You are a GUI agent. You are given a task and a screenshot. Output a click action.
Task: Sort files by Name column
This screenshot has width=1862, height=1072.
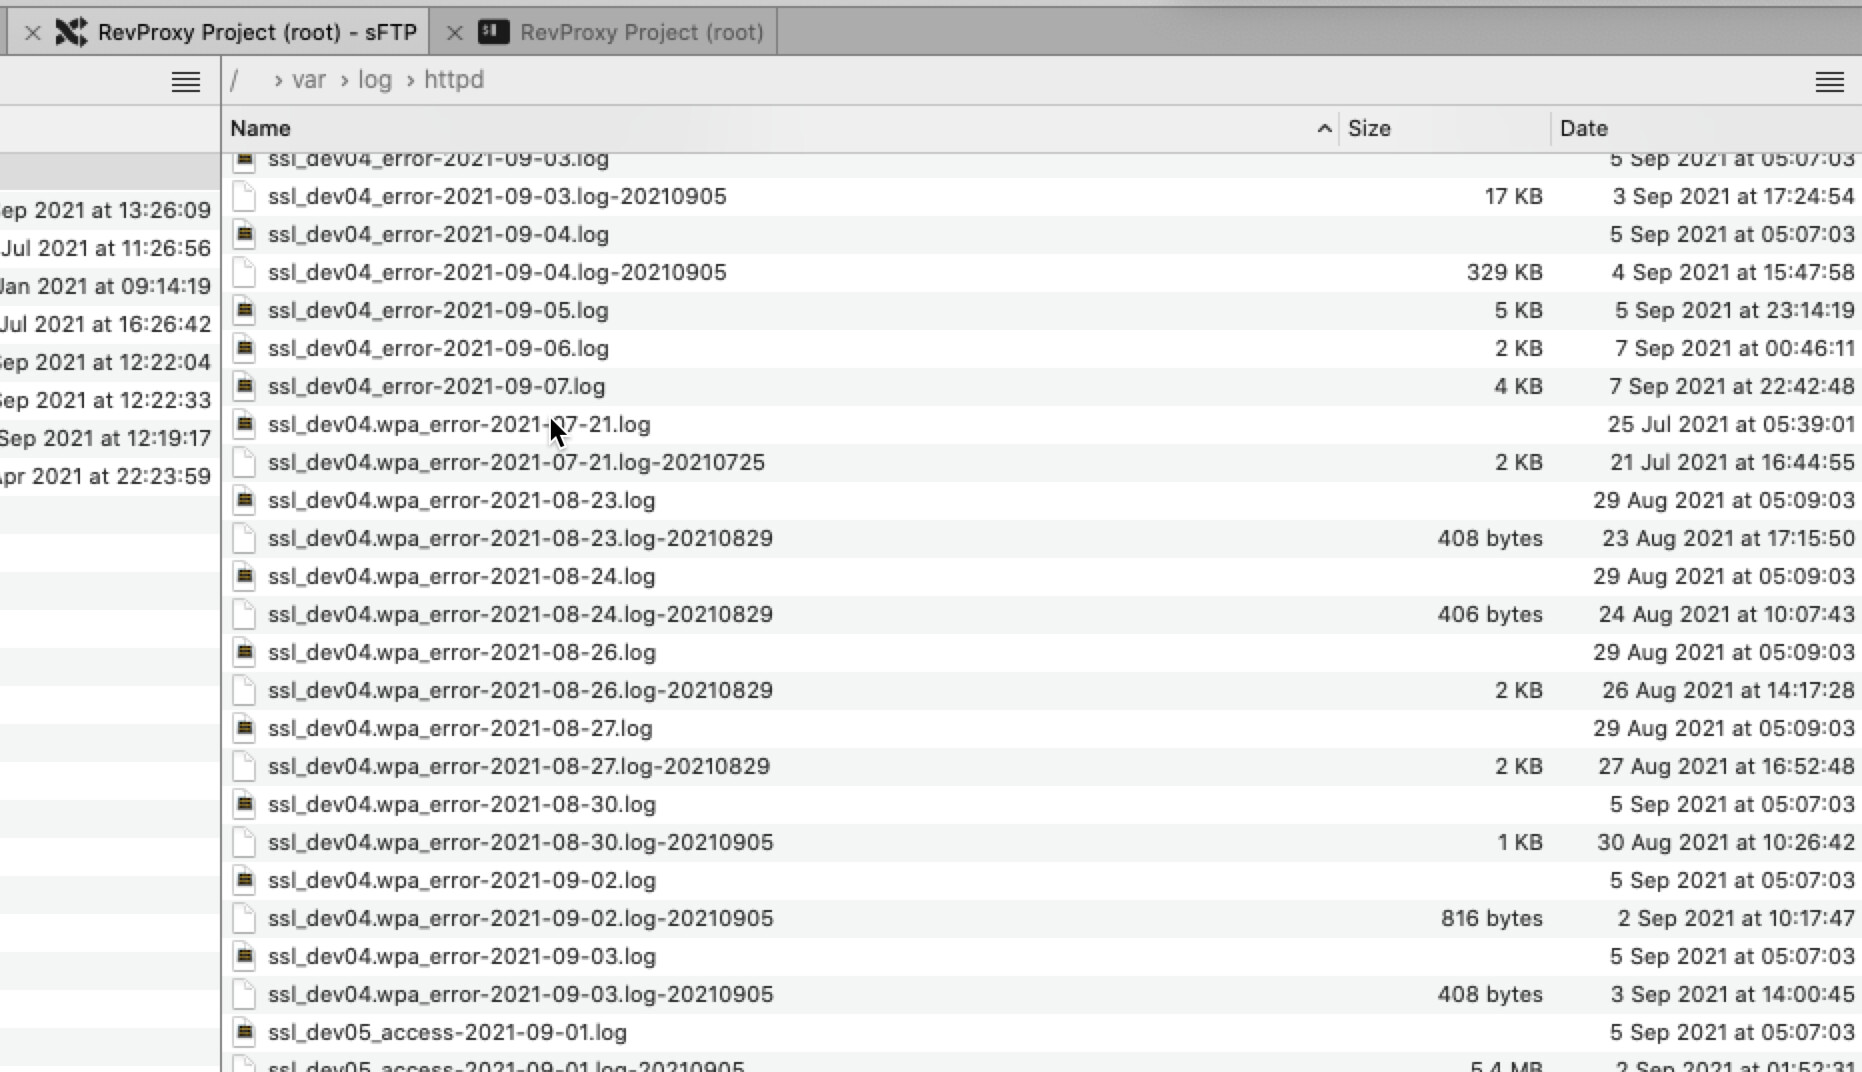pyautogui.click(x=261, y=129)
